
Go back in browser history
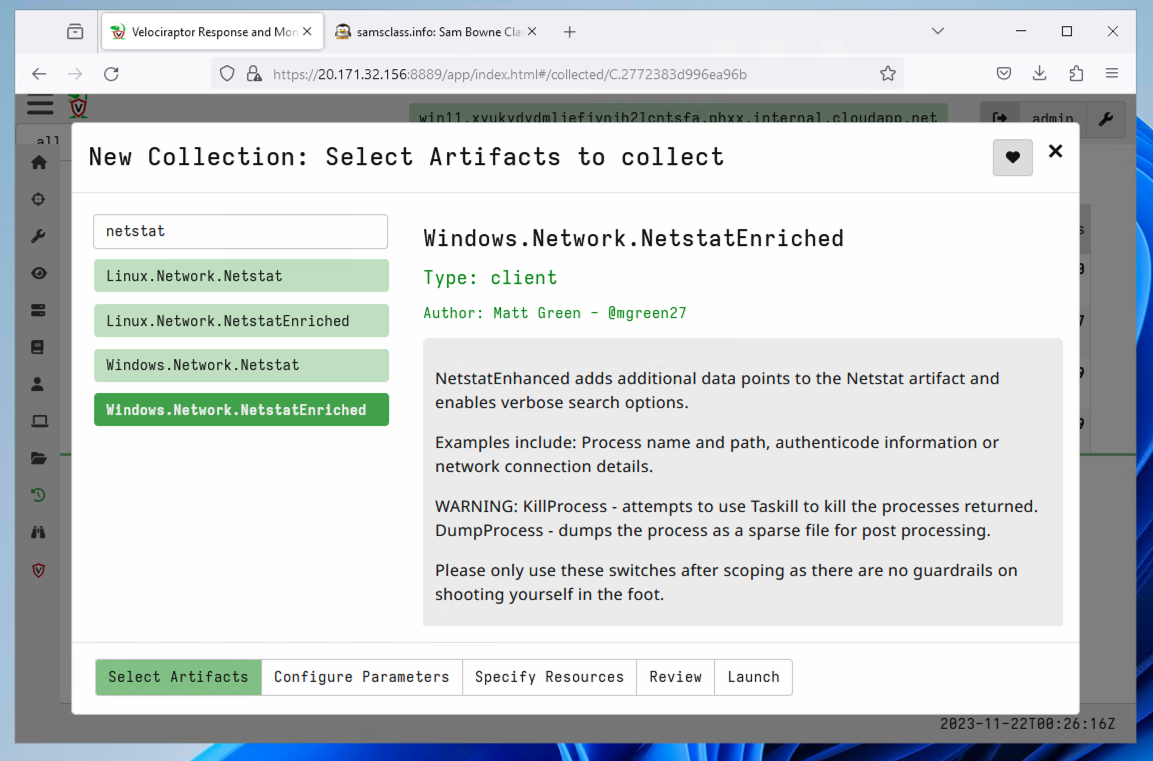pyautogui.click(x=39, y=74)
